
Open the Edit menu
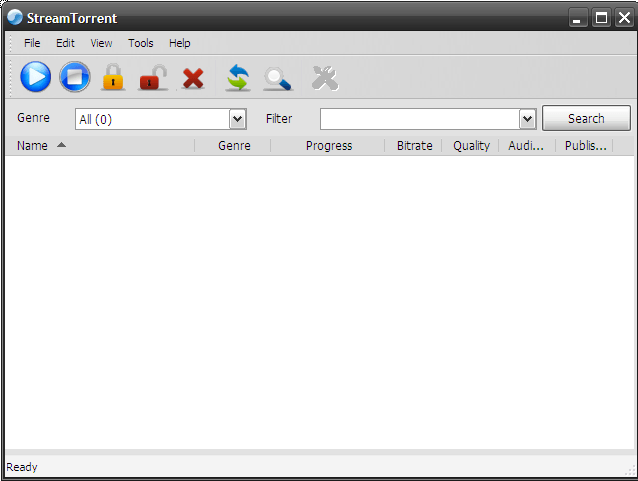[65, 43]
